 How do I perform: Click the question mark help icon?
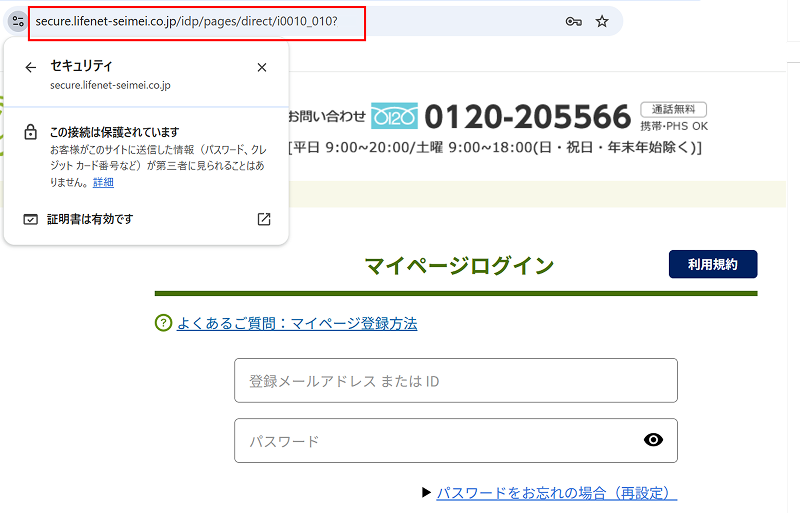click(163, 323)
